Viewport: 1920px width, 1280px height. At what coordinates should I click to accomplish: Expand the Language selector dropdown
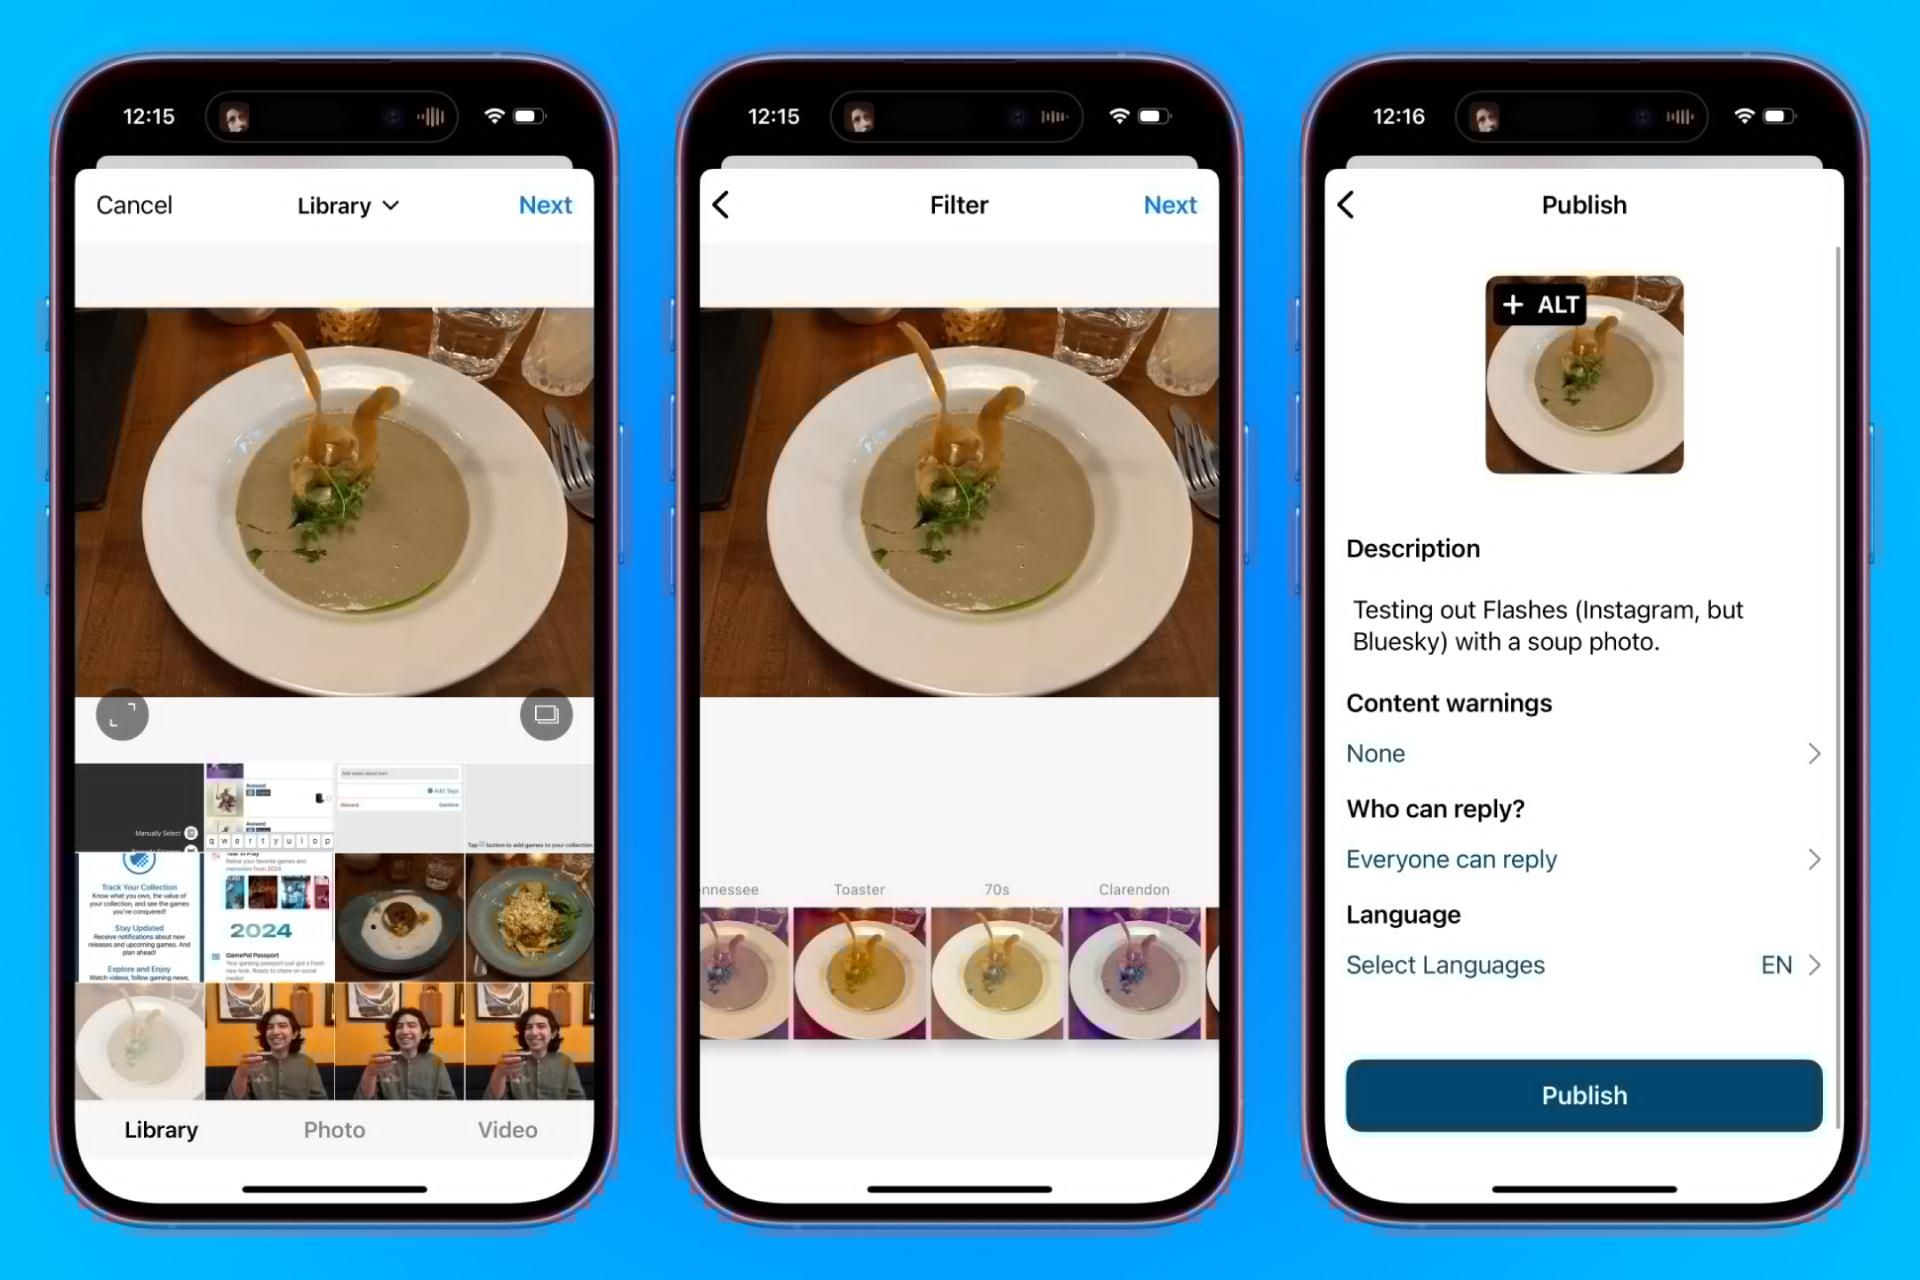point(1583,964)
